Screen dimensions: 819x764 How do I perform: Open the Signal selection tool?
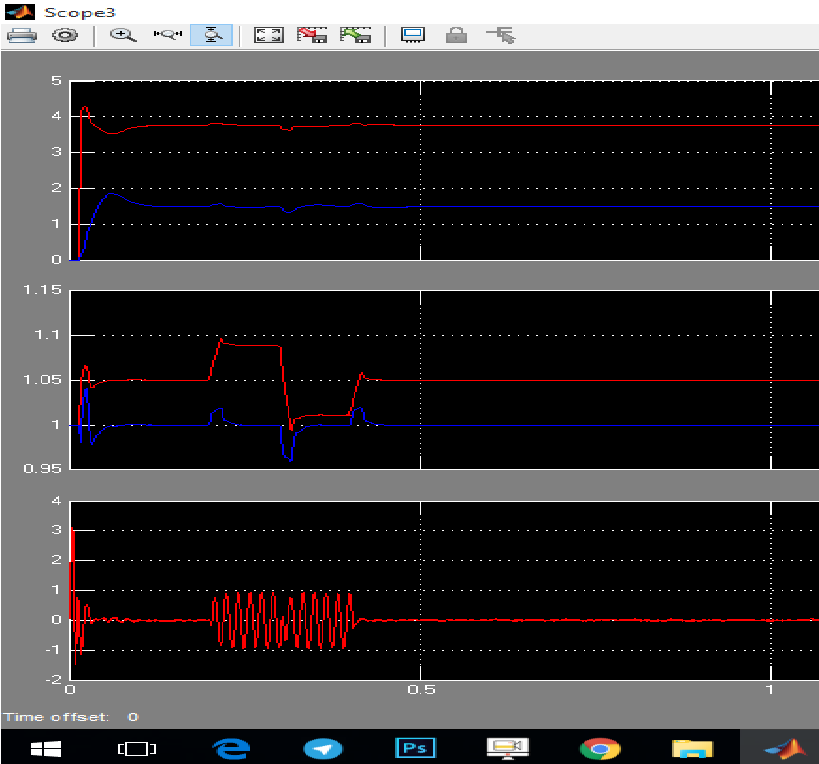coord(500,35)
